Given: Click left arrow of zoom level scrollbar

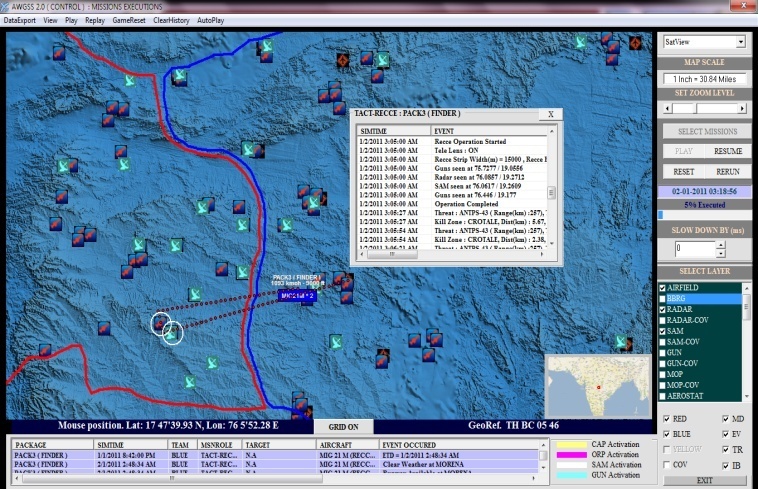Looking at the screenshot, I should tap(668, 109).
